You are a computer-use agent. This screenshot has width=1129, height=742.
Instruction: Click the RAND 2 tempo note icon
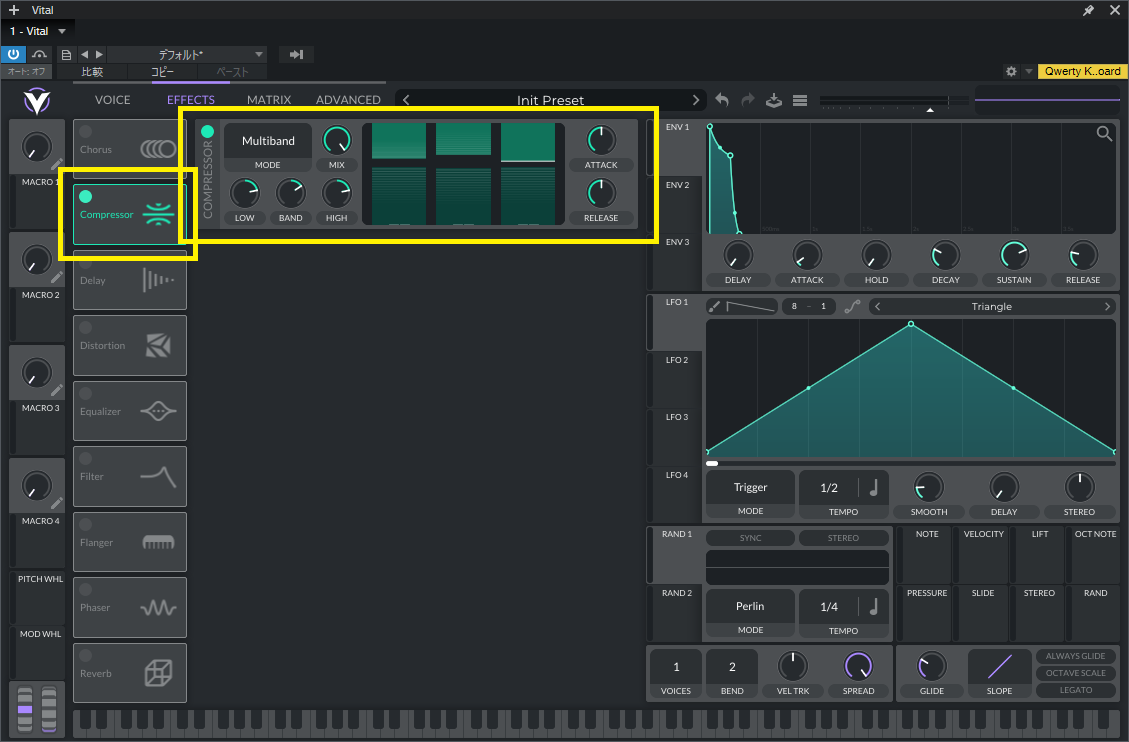point(874,607)
